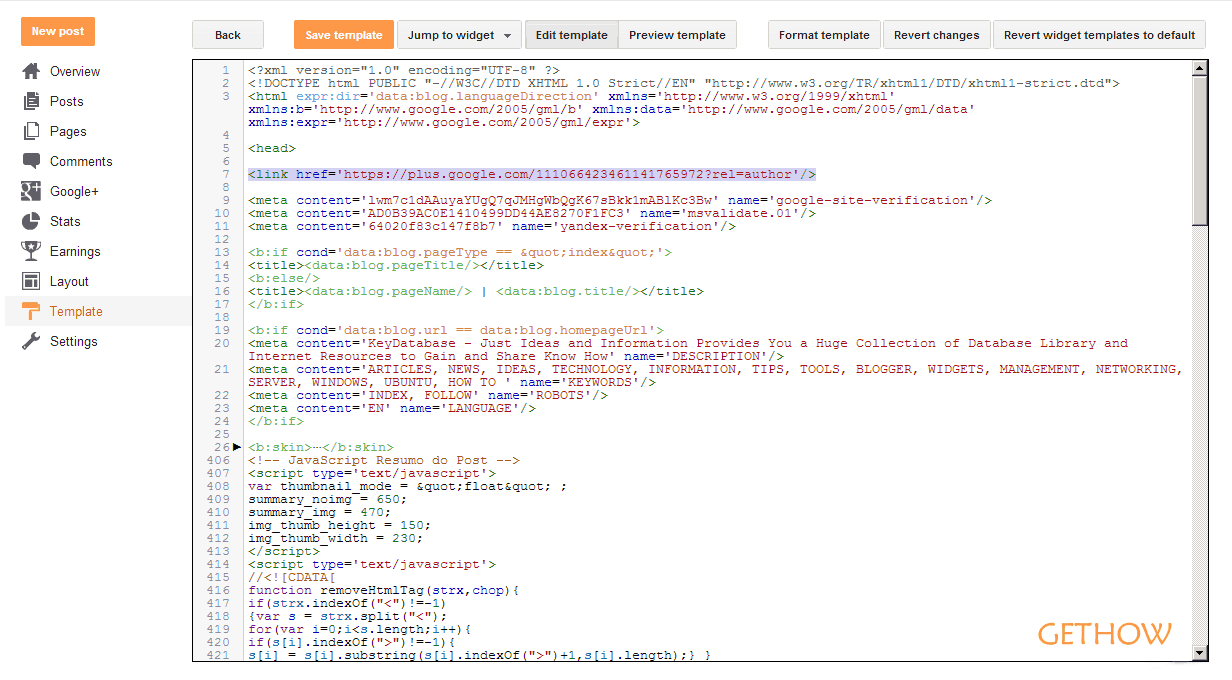Viewport: 1232px width, 680px height.
Task: Click the collapsed <b:skin> code line
Action: click(x=321, y=447)
